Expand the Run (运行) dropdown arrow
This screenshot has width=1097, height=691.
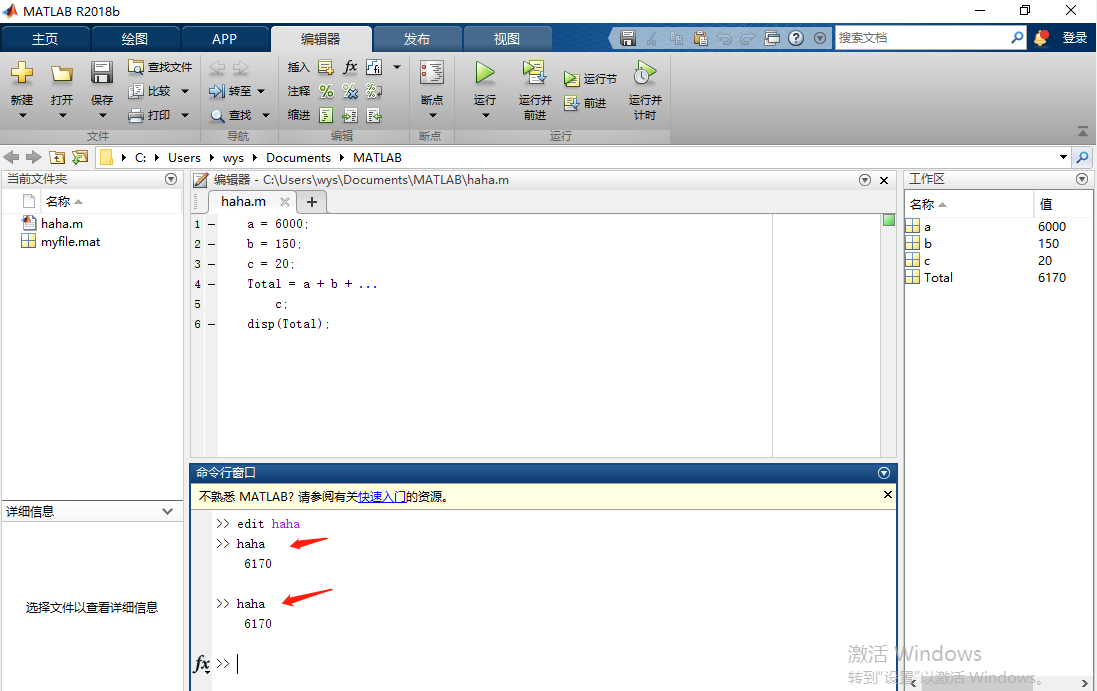(x=485, y=115)
